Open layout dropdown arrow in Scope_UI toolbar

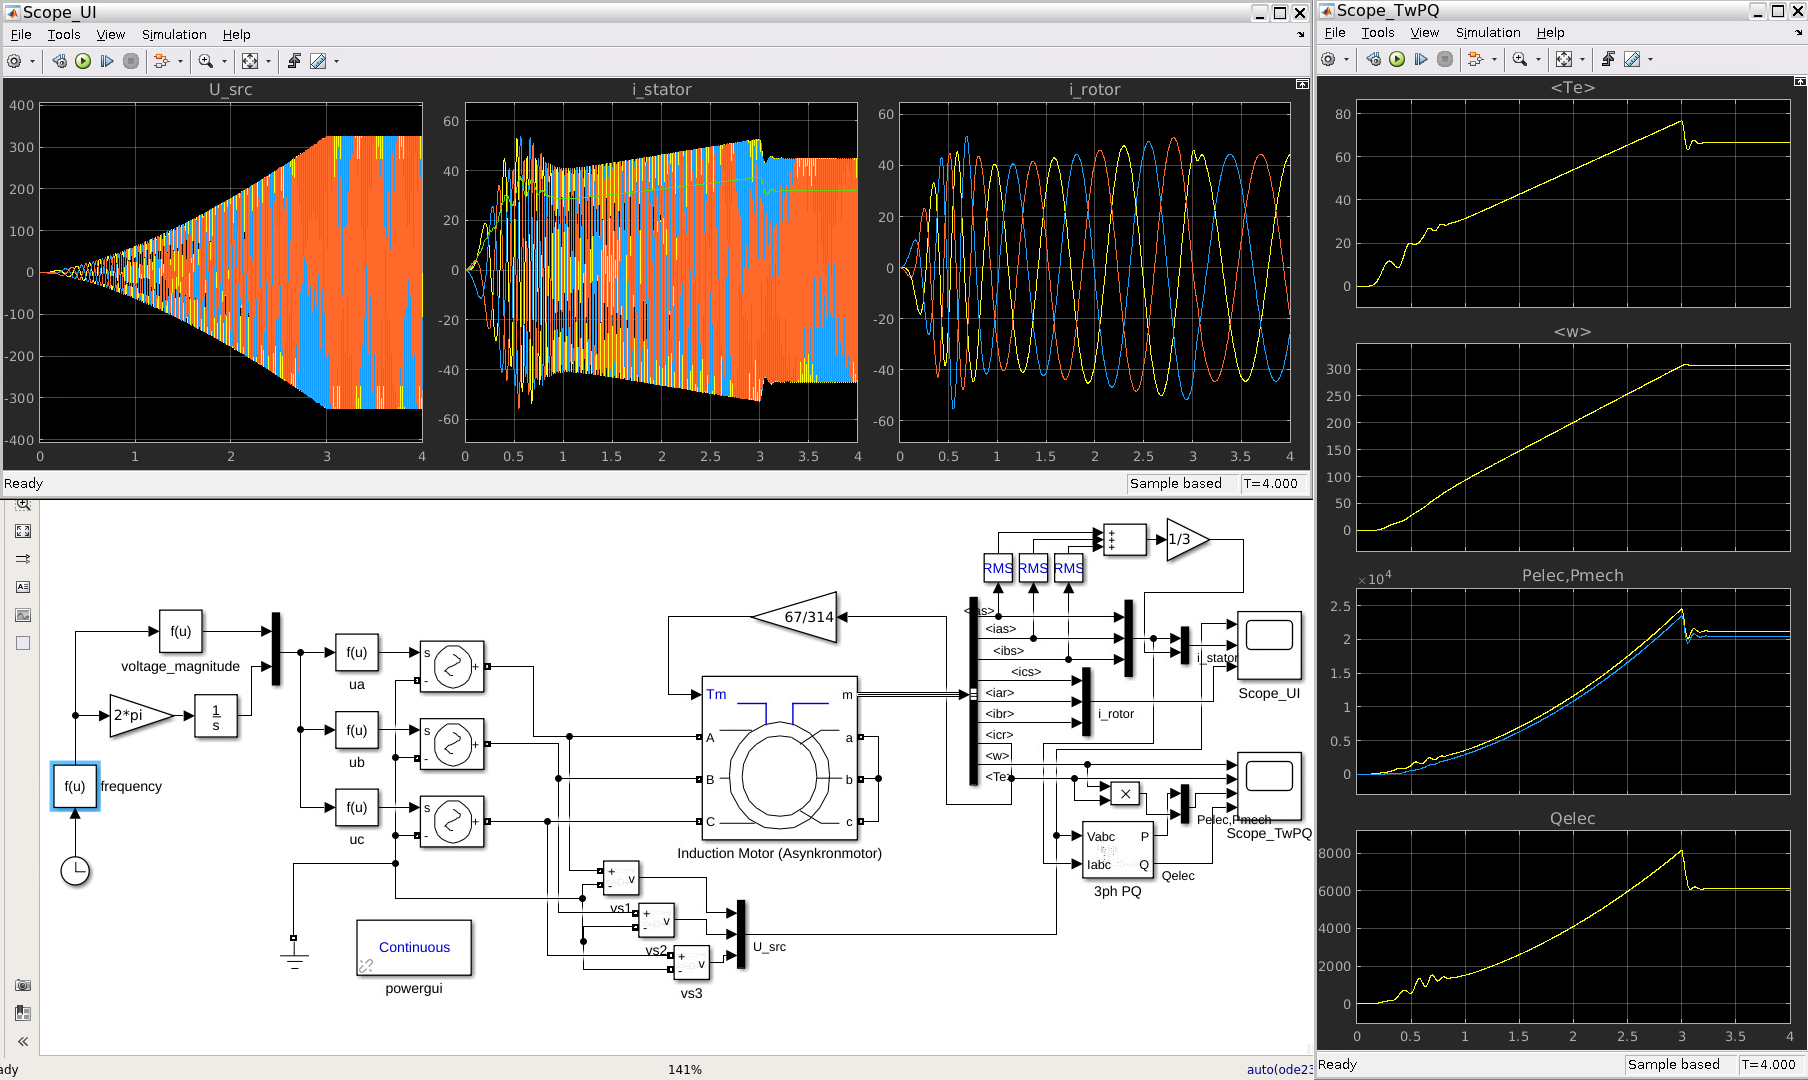pyautogui.click(x=180, y=62)
